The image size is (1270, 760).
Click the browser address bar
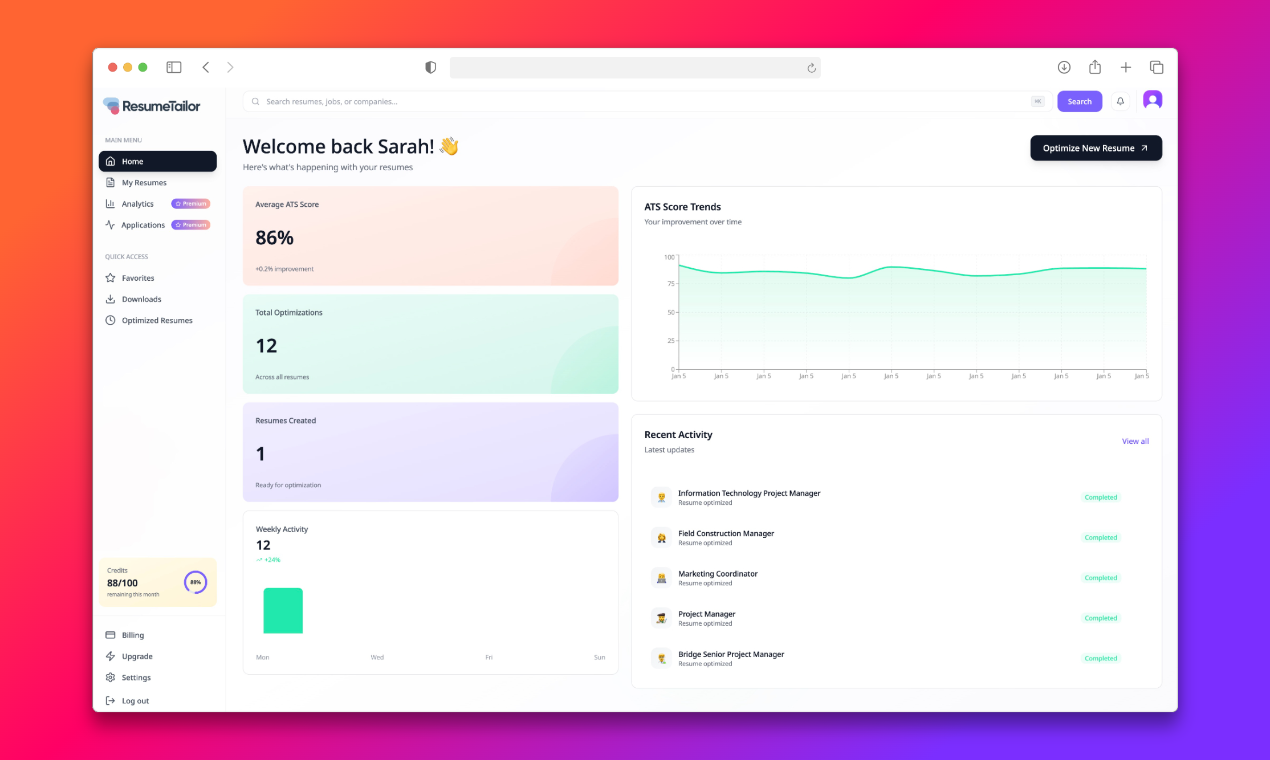(x=635, y=67)
